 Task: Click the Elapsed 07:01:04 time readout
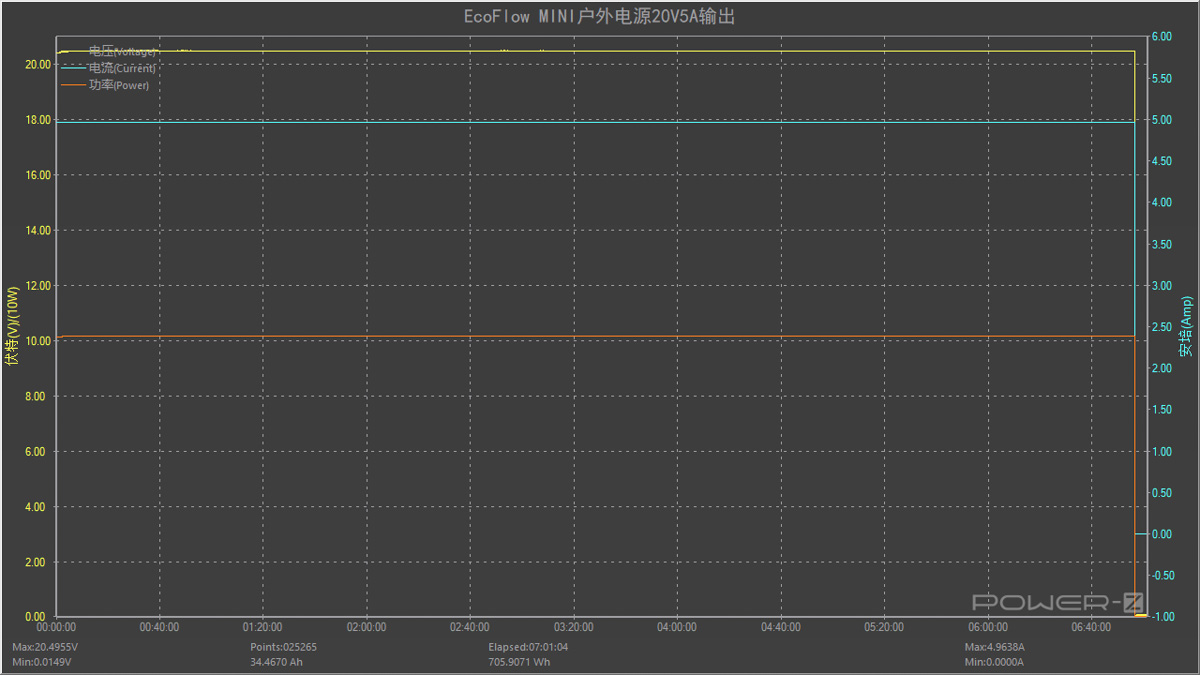click(528, 647)
